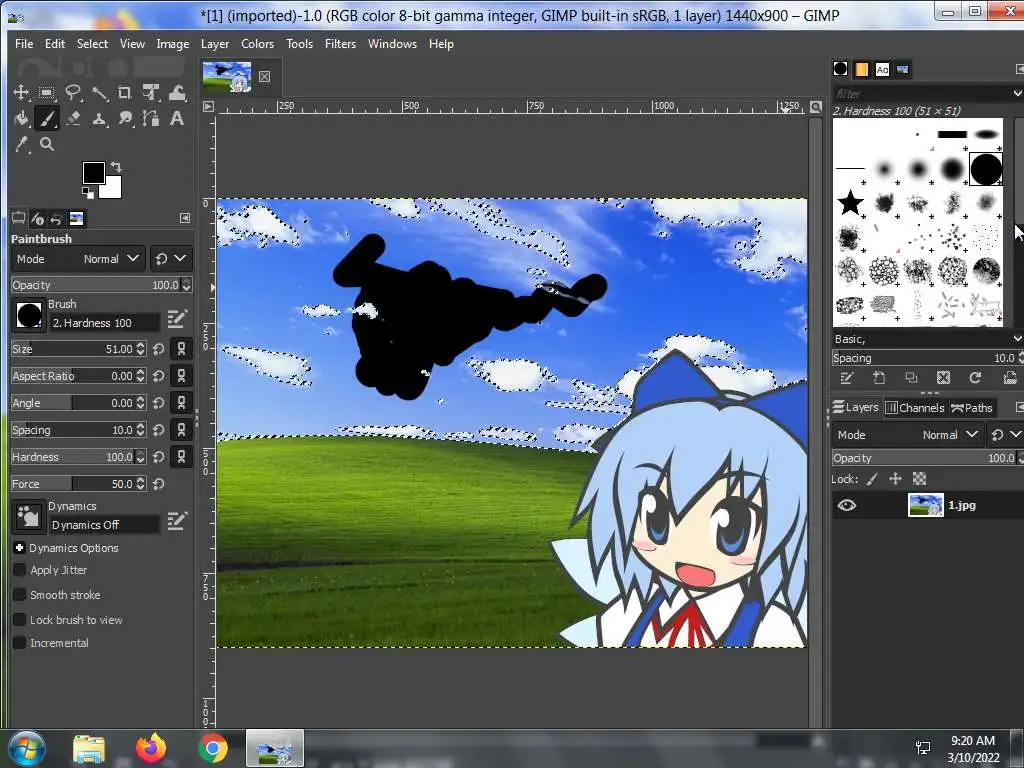1024x768 pixels.
Task: Reset brush Angle to default
Action: 159,403
